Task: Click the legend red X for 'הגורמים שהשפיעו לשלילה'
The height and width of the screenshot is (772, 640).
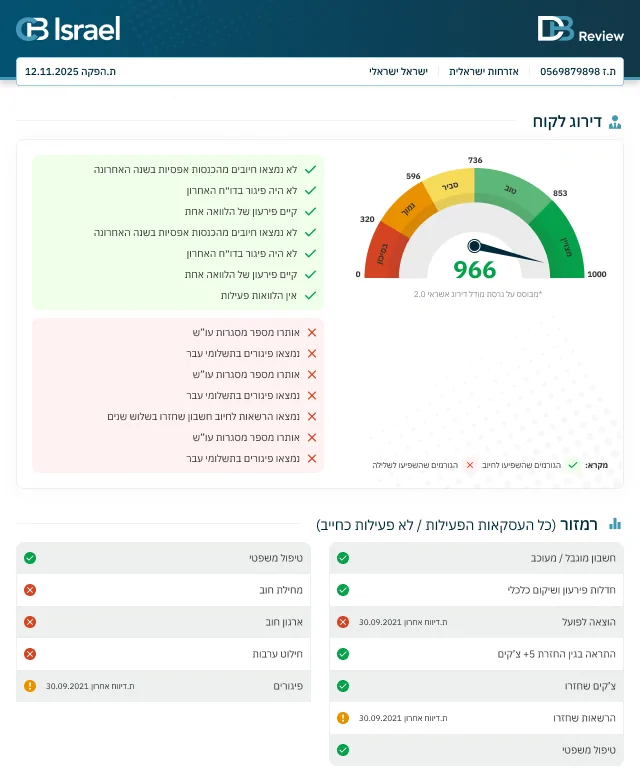Action: pos(470,465)
